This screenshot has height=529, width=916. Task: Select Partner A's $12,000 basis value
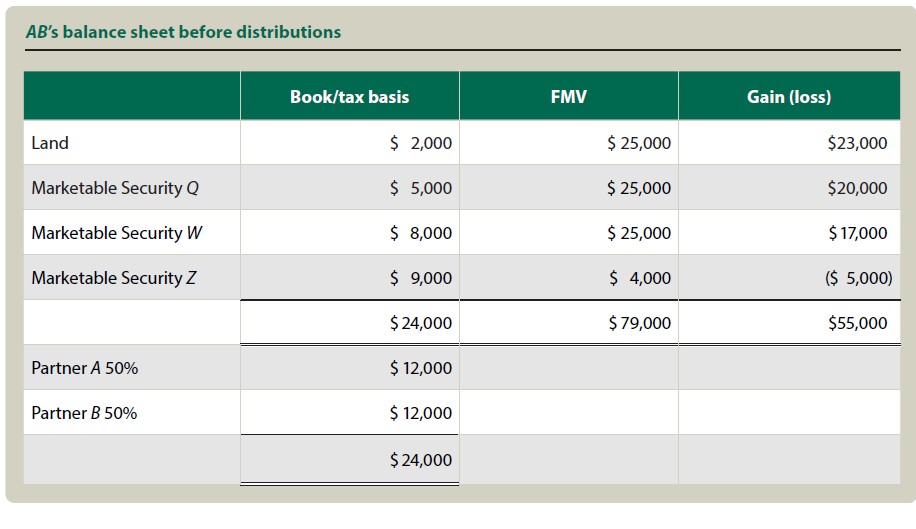coord(421,368)
